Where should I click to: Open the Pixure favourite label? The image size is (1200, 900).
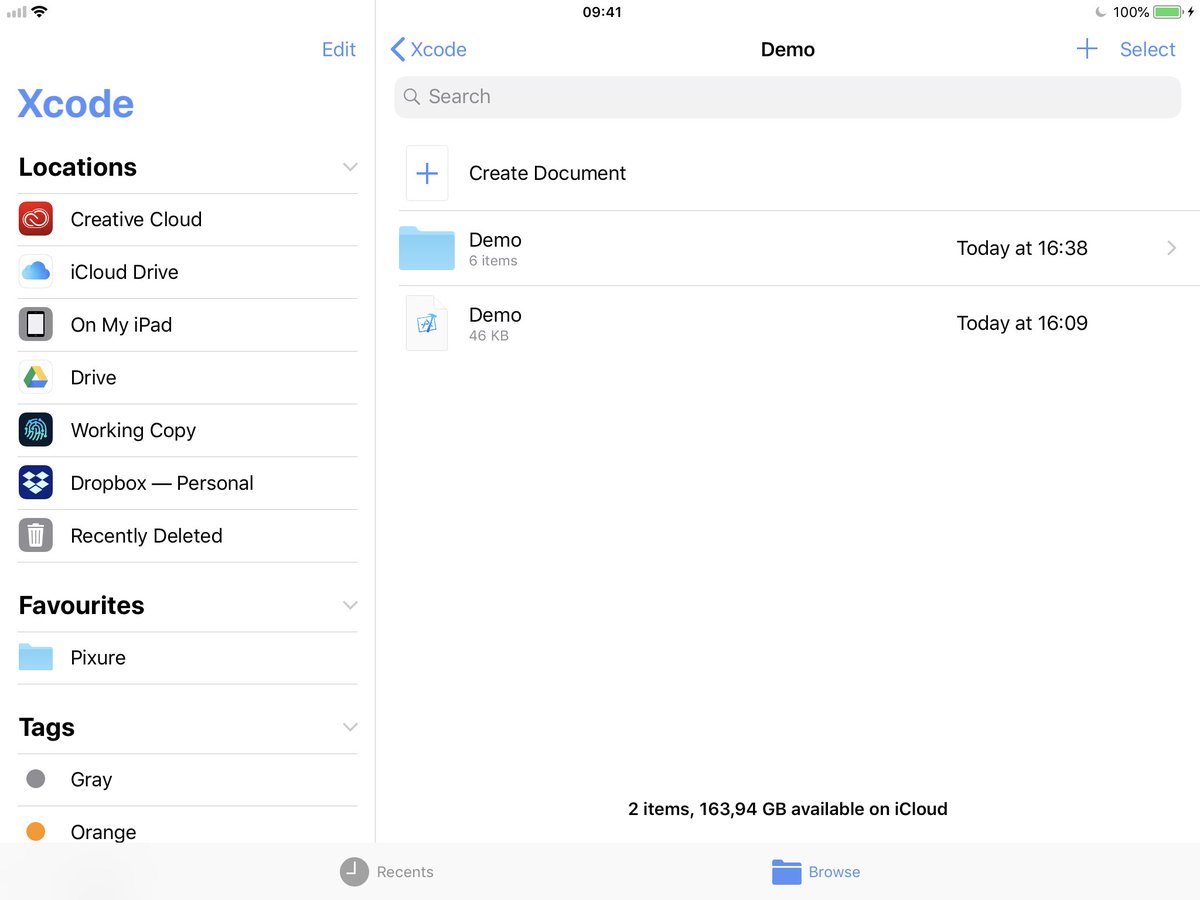[x=98, y=657]
